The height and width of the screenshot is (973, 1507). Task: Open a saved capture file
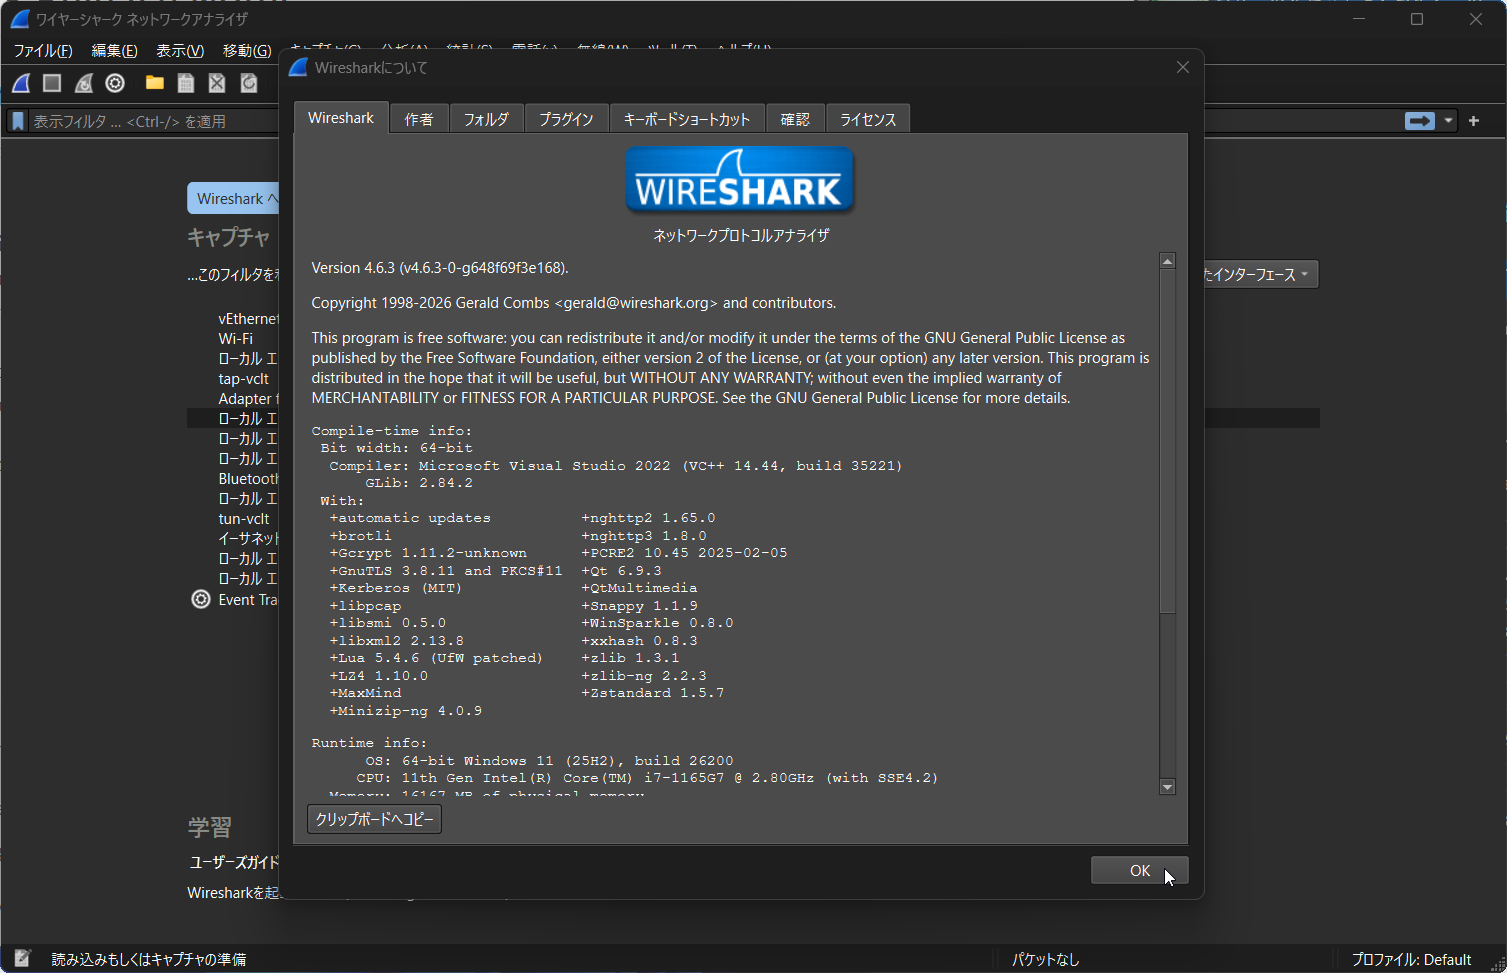(x=153, y=83)
